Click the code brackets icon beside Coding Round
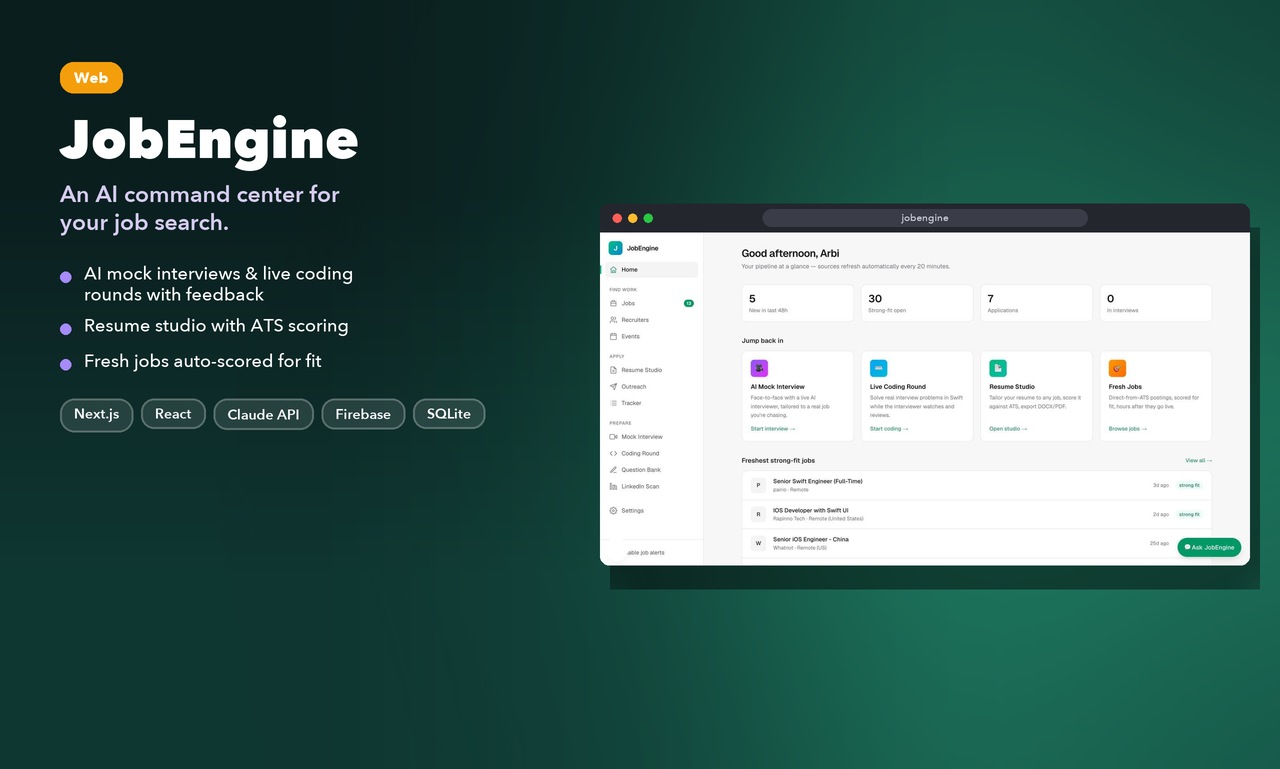Screen dimensions: 1280x769 613,453
